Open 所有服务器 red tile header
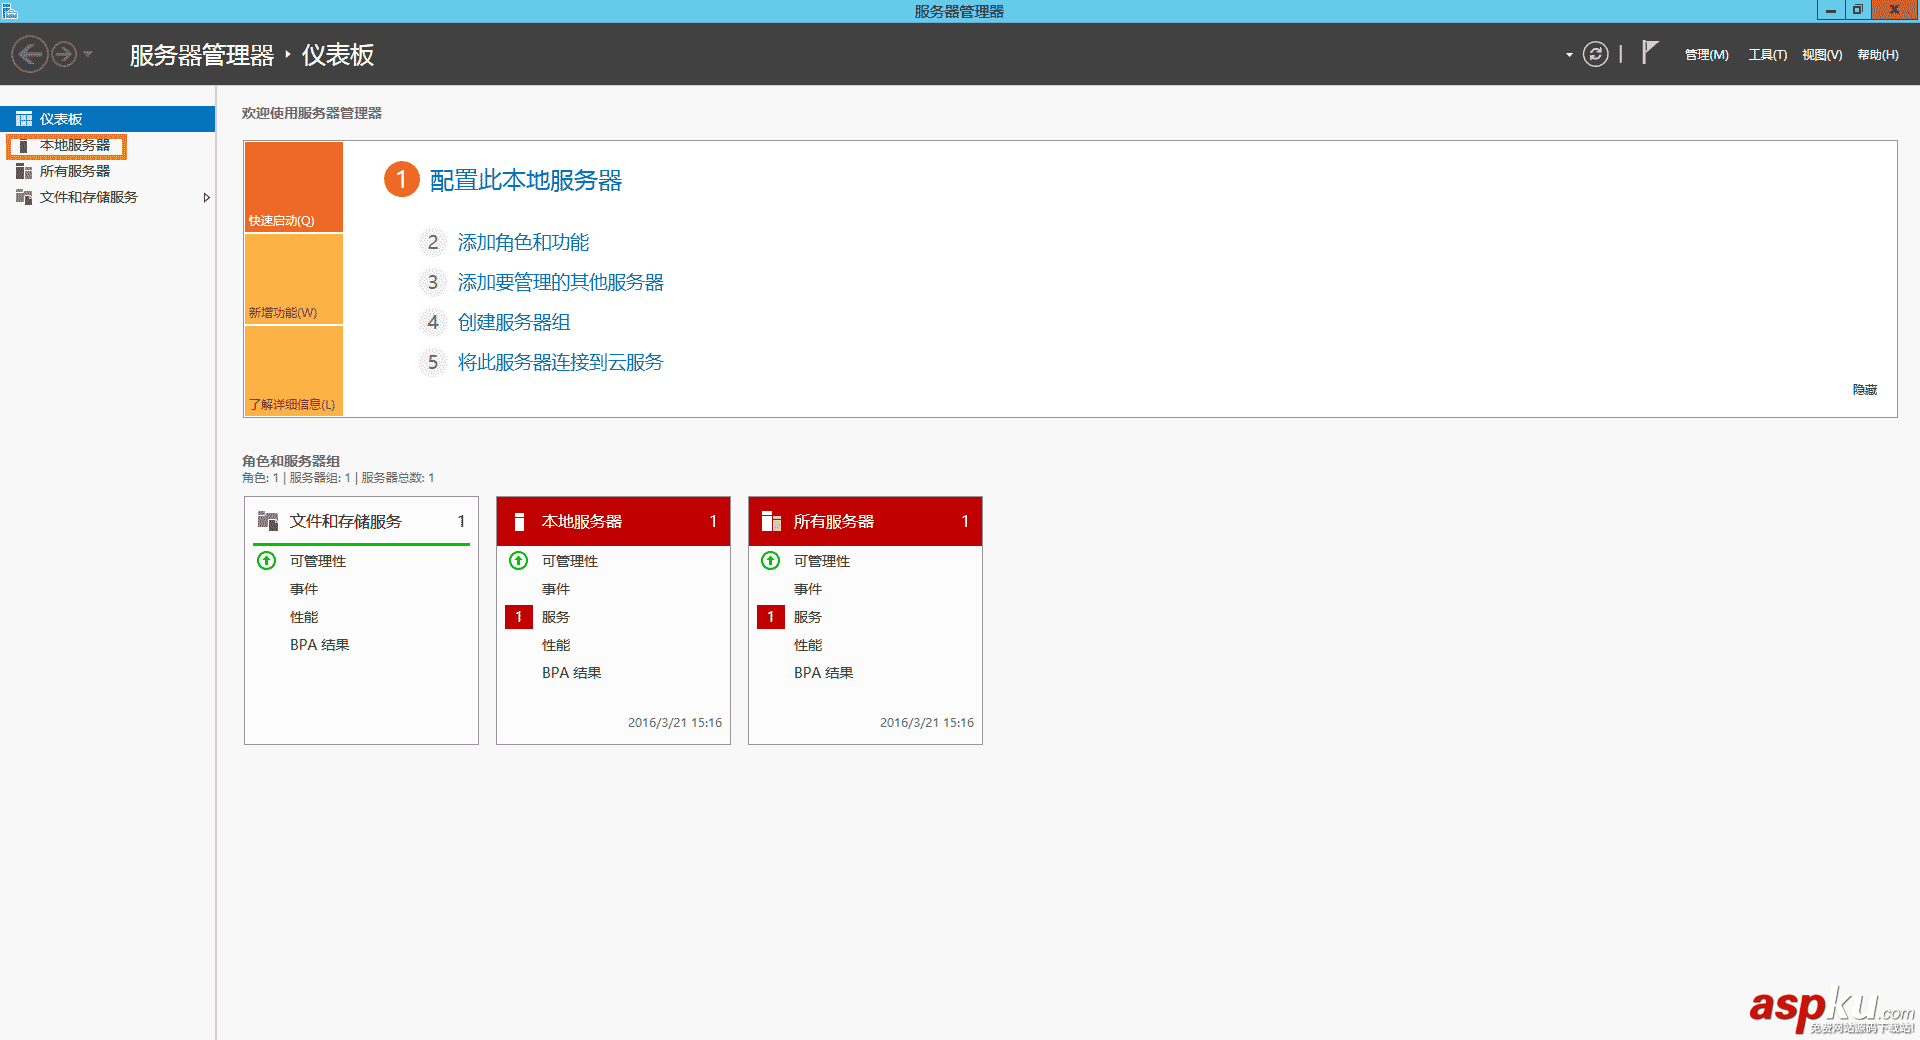This screenshot has height=1040, width=1920. click(865, 521)
